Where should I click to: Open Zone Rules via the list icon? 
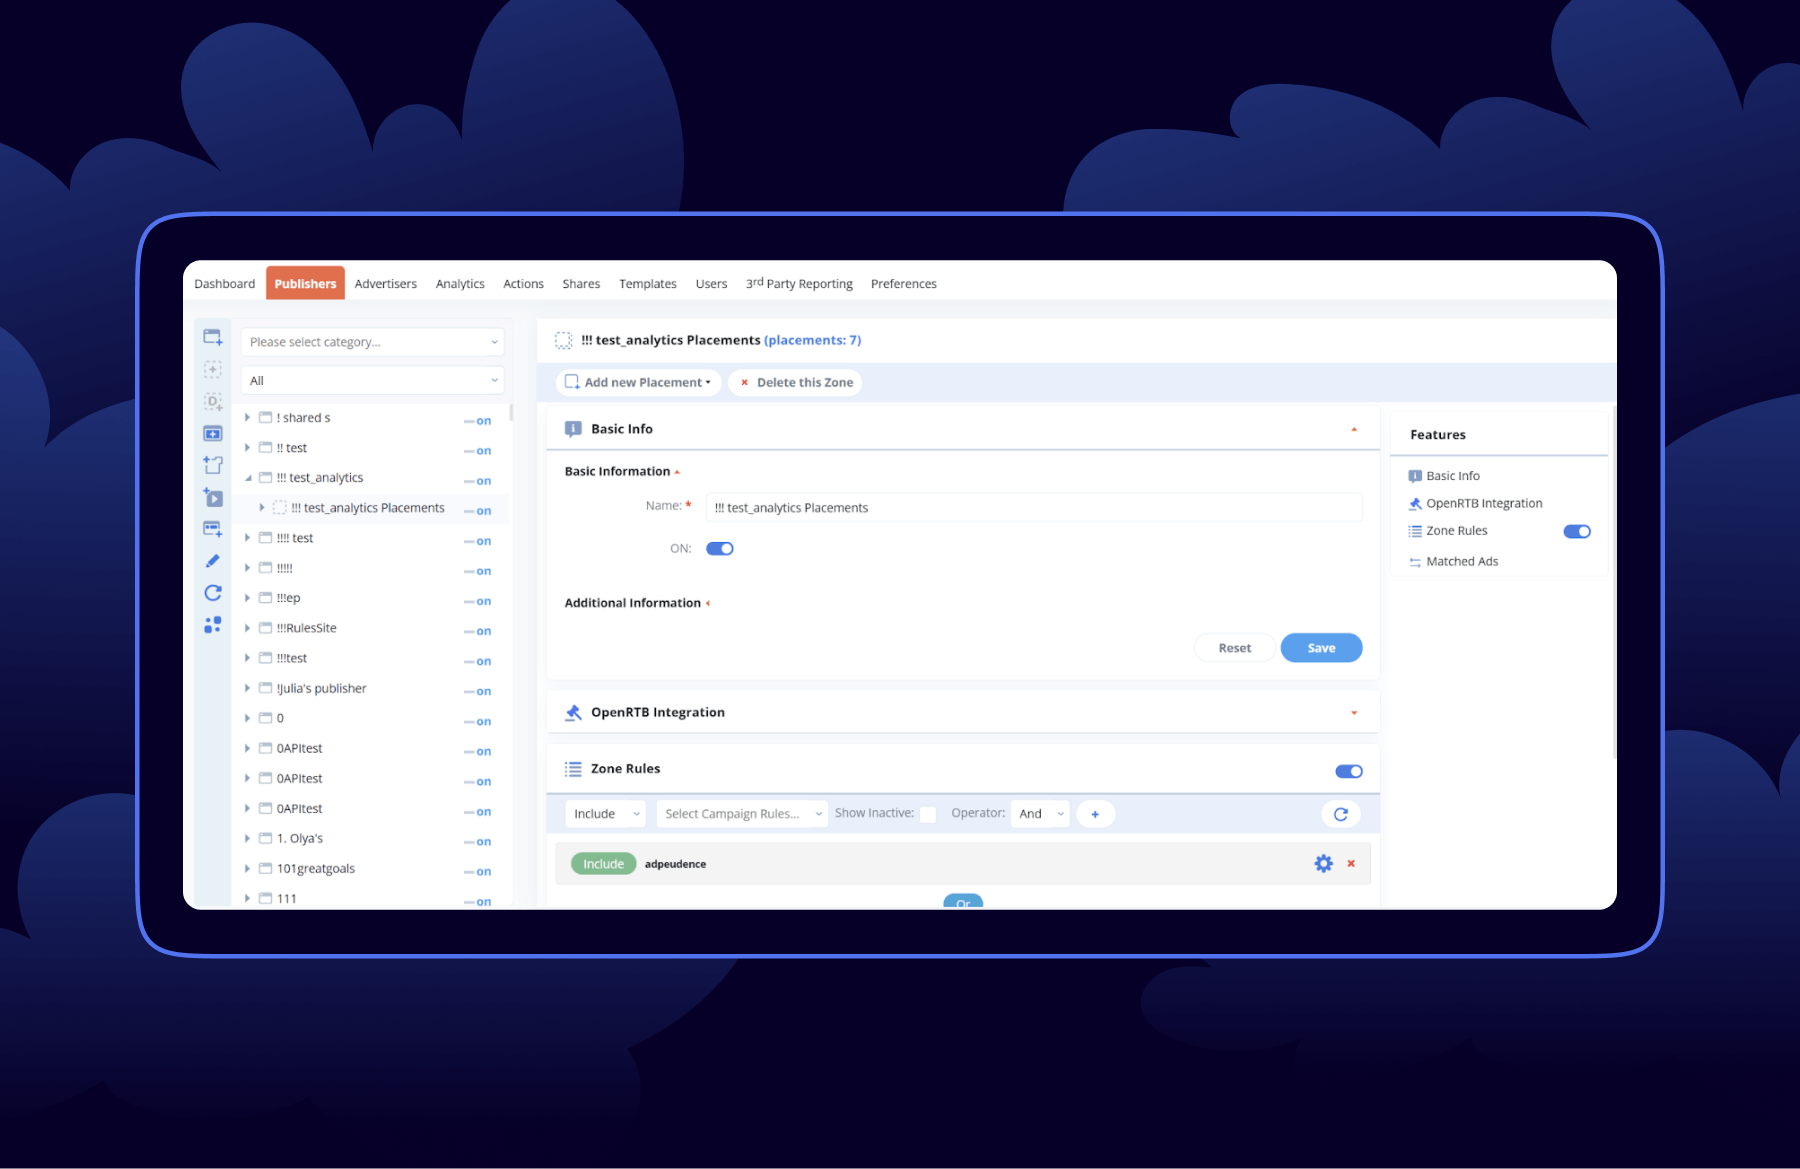pos(573,768)
